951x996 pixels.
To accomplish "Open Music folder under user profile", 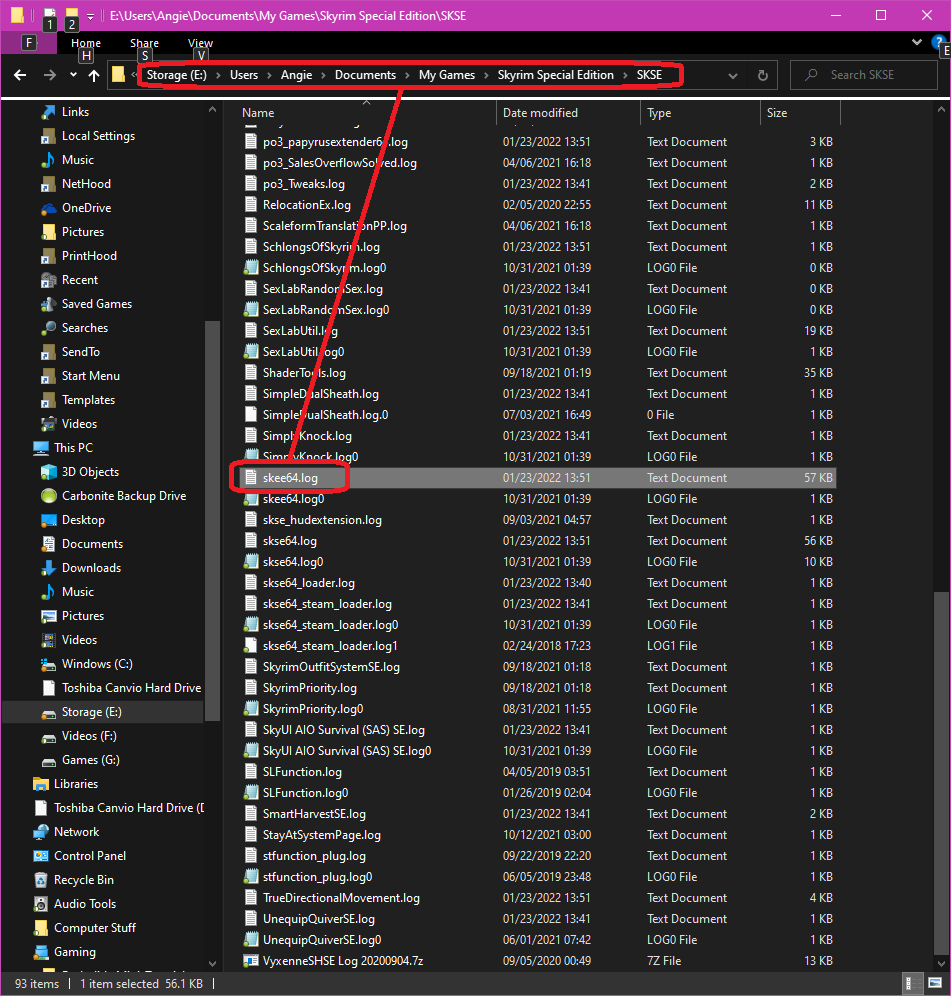I will pos(78,159).
